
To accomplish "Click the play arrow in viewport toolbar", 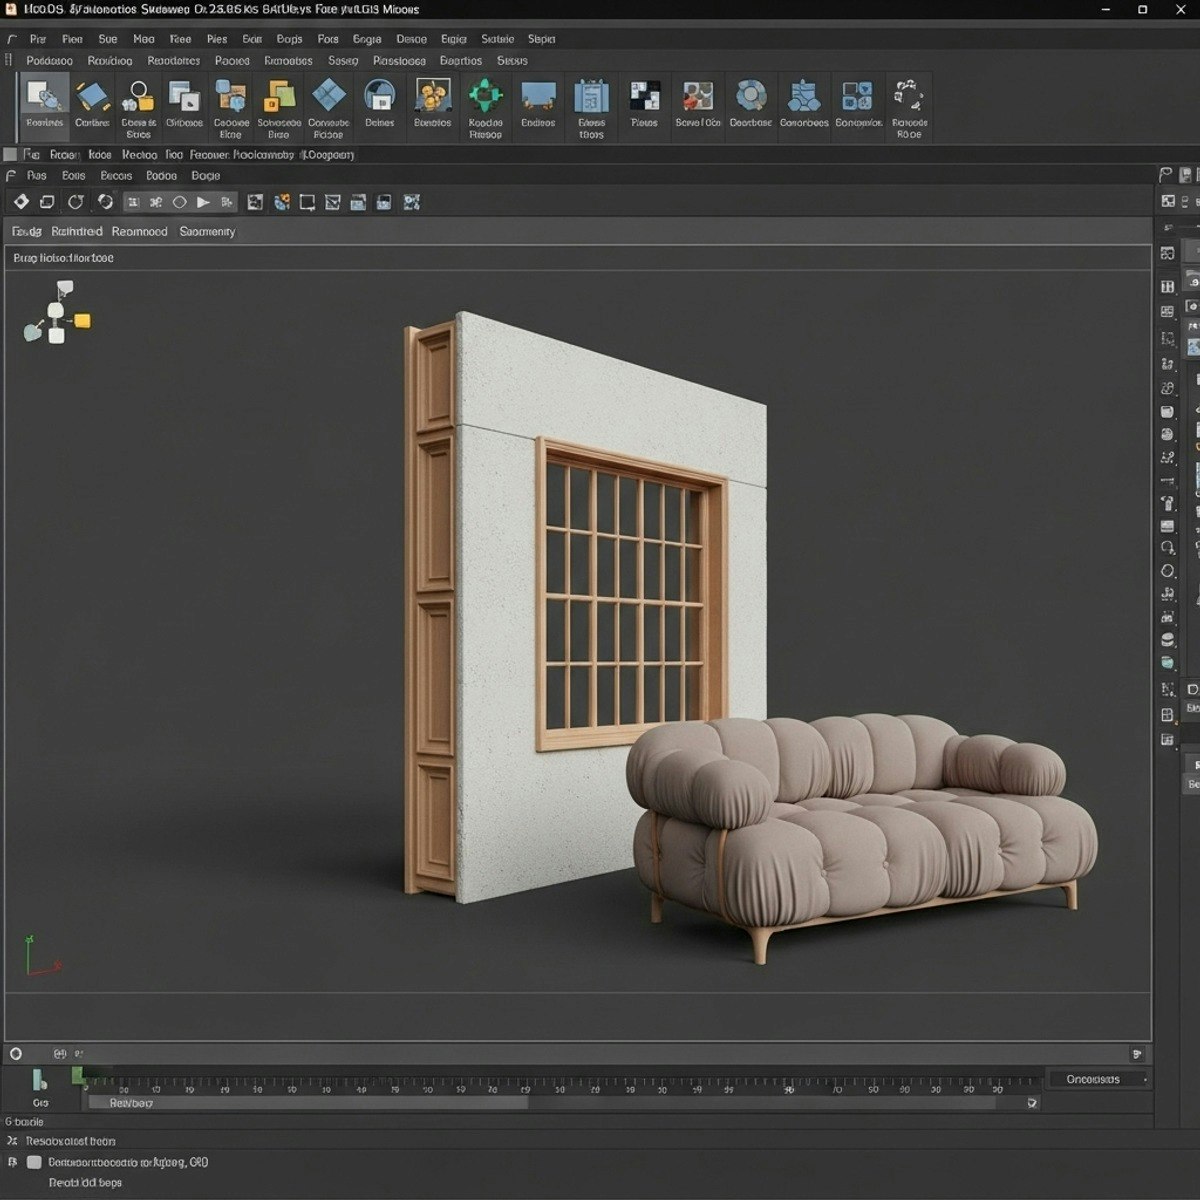I will [x=203, y=202].
